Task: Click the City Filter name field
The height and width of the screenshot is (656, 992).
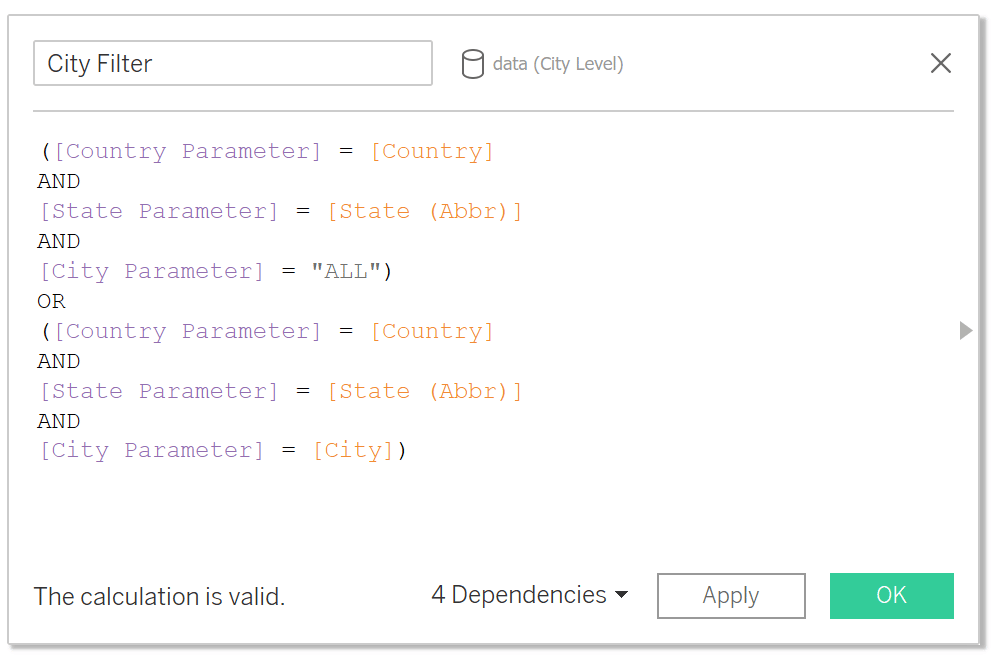Action: (x=233, y=63)
